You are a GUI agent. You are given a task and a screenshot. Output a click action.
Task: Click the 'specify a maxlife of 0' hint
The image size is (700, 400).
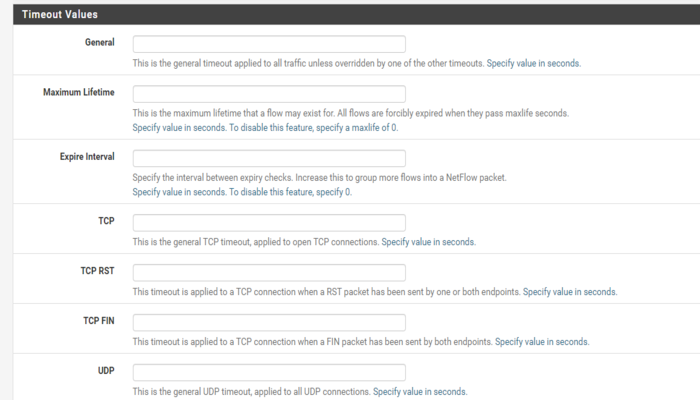[357, 128]
